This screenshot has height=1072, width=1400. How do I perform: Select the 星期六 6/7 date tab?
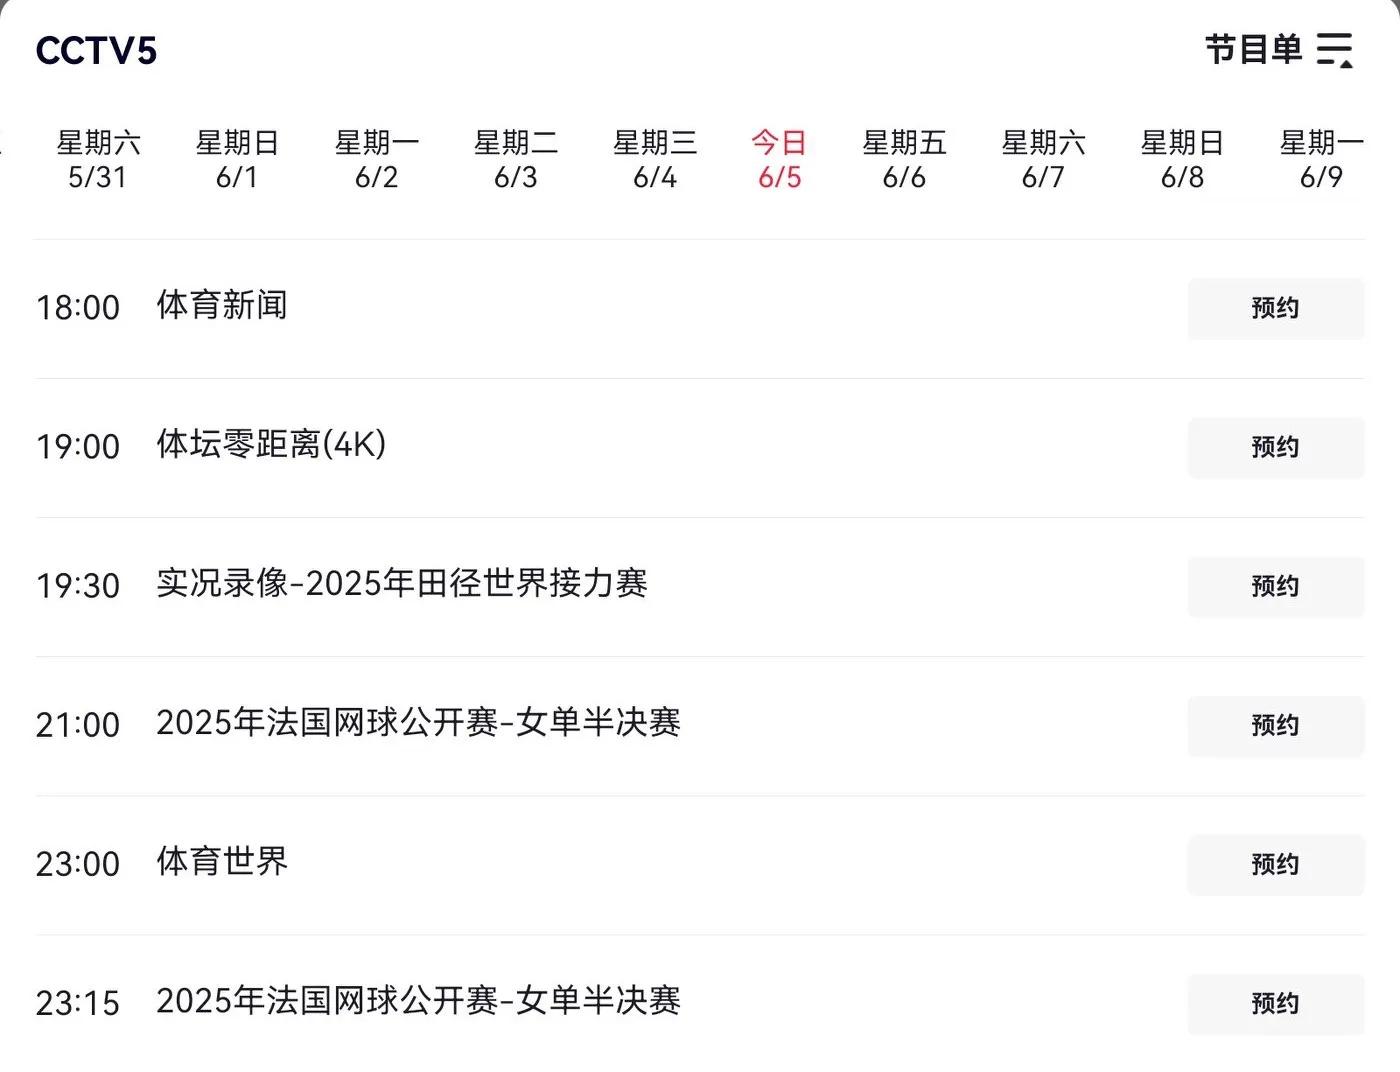(x=1043, y=160)
